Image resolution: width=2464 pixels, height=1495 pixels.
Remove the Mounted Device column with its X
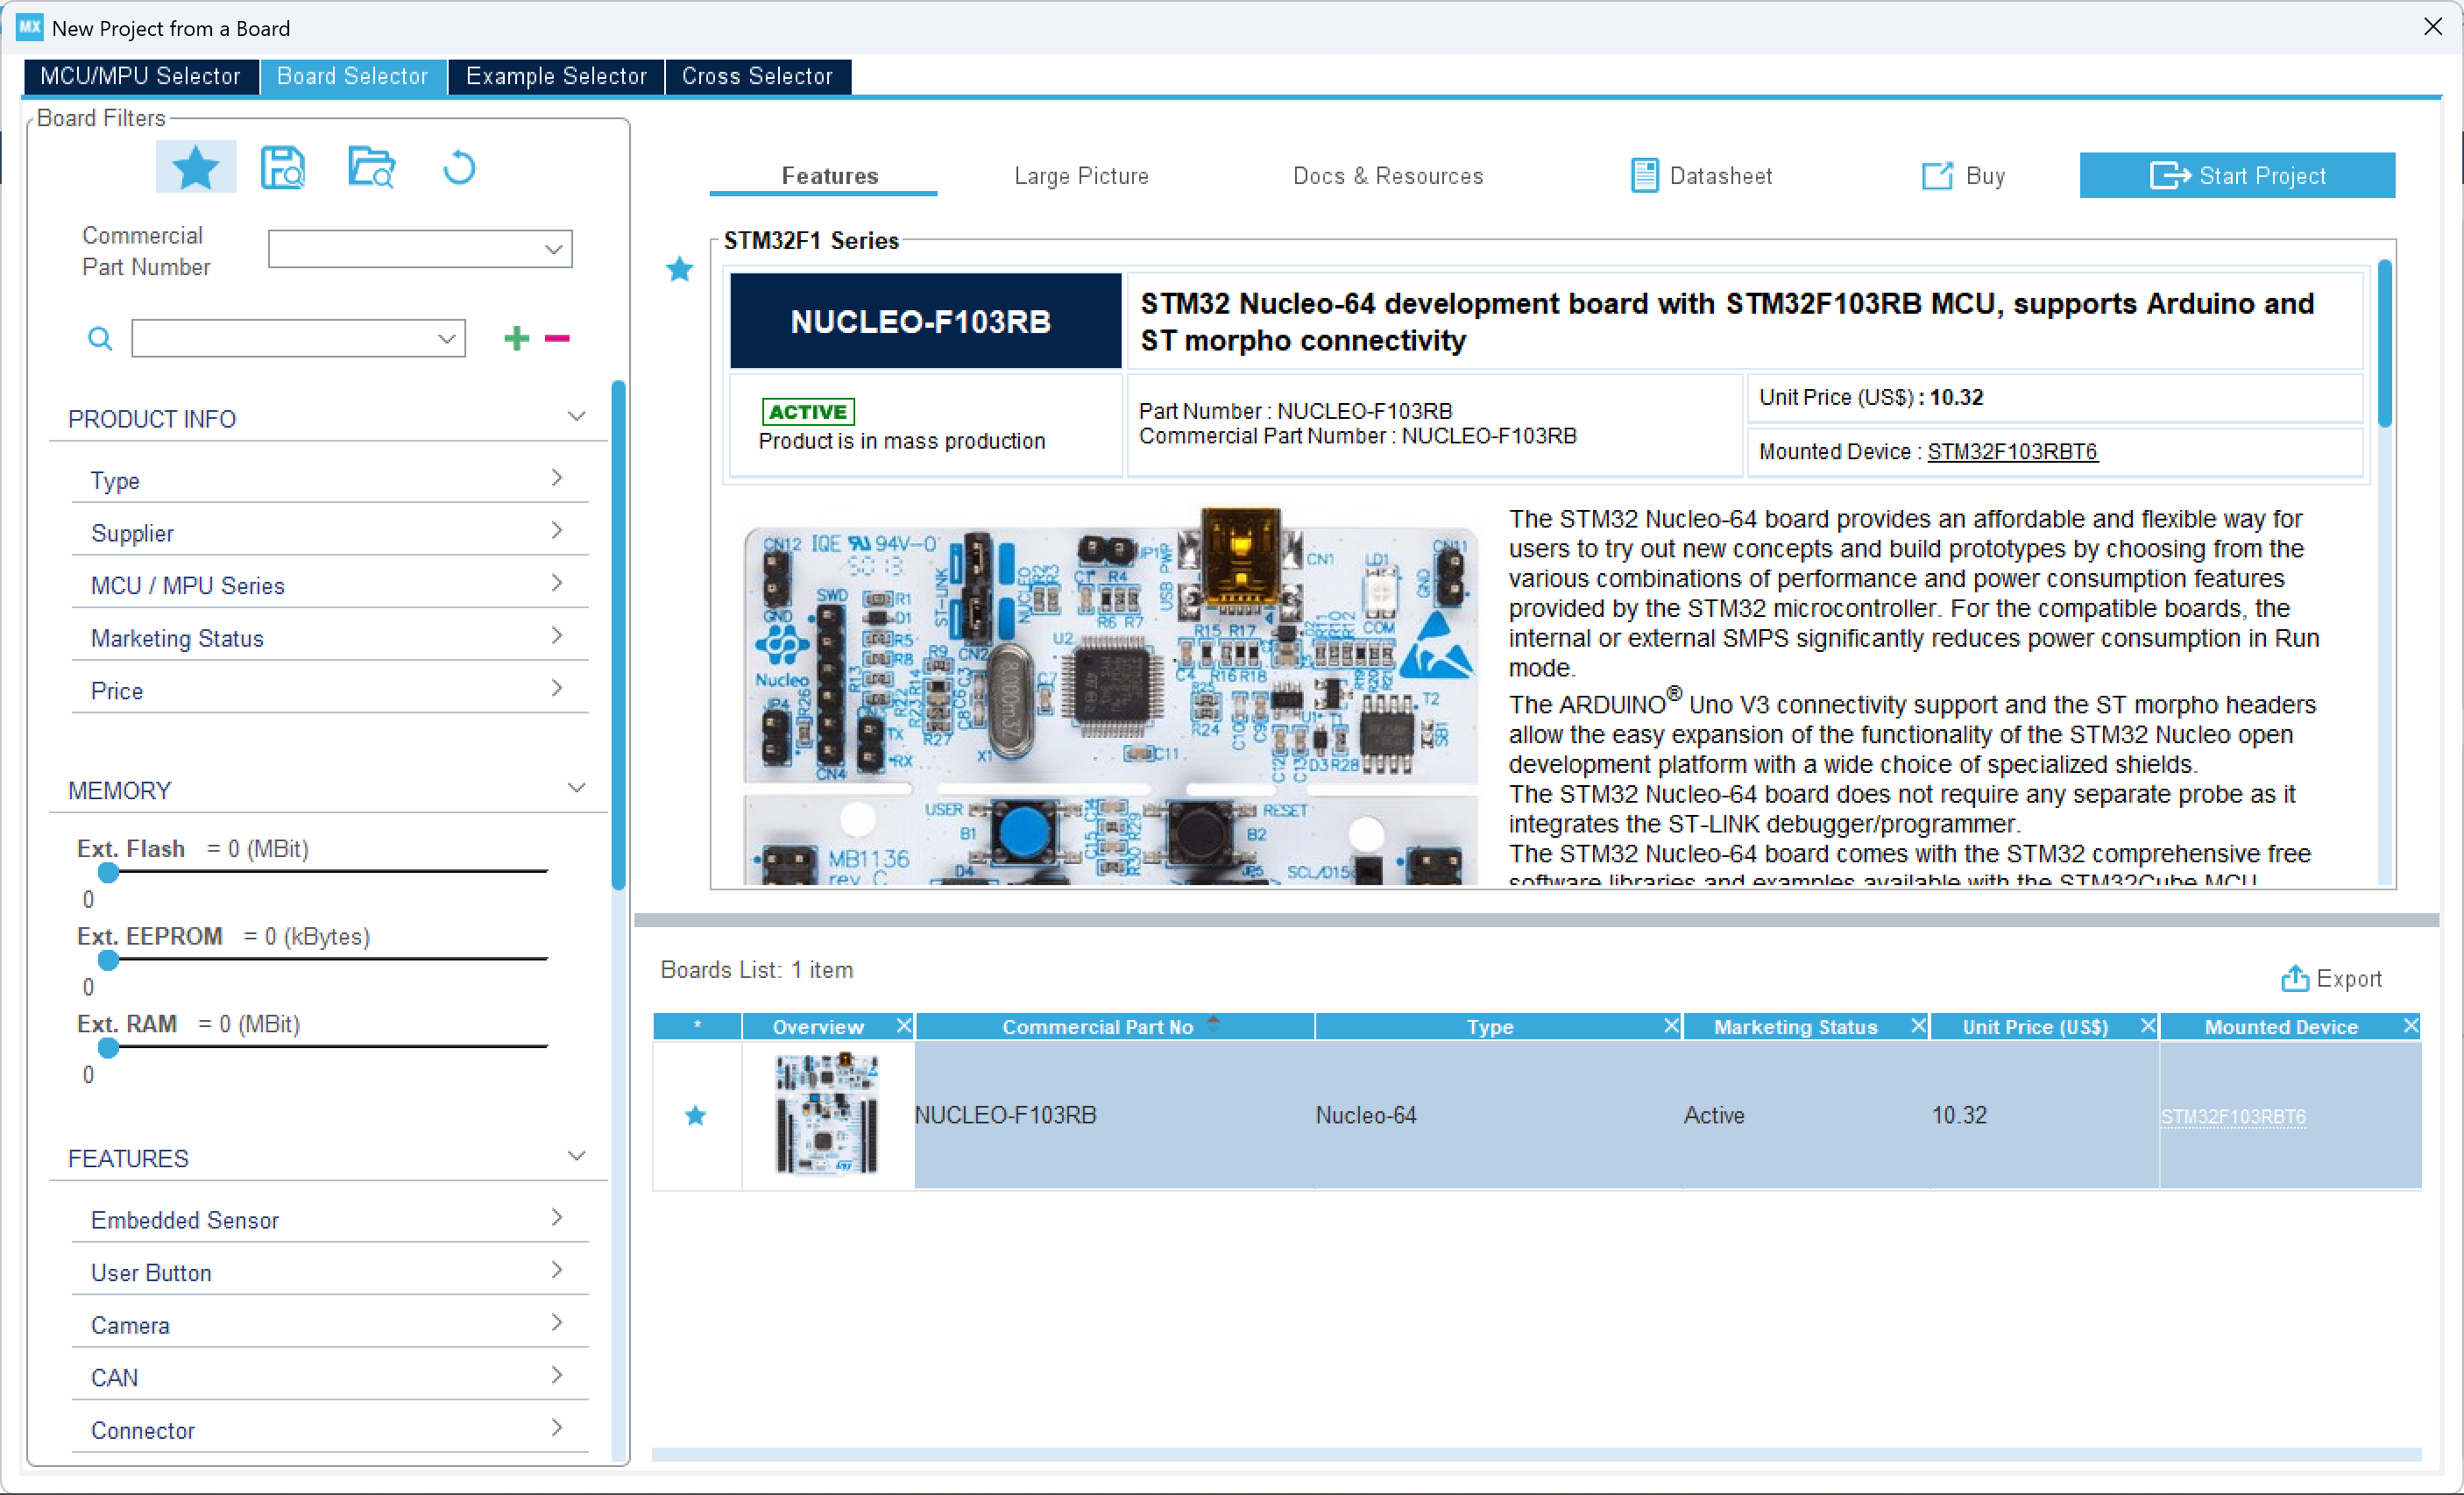(2410, 1025)
